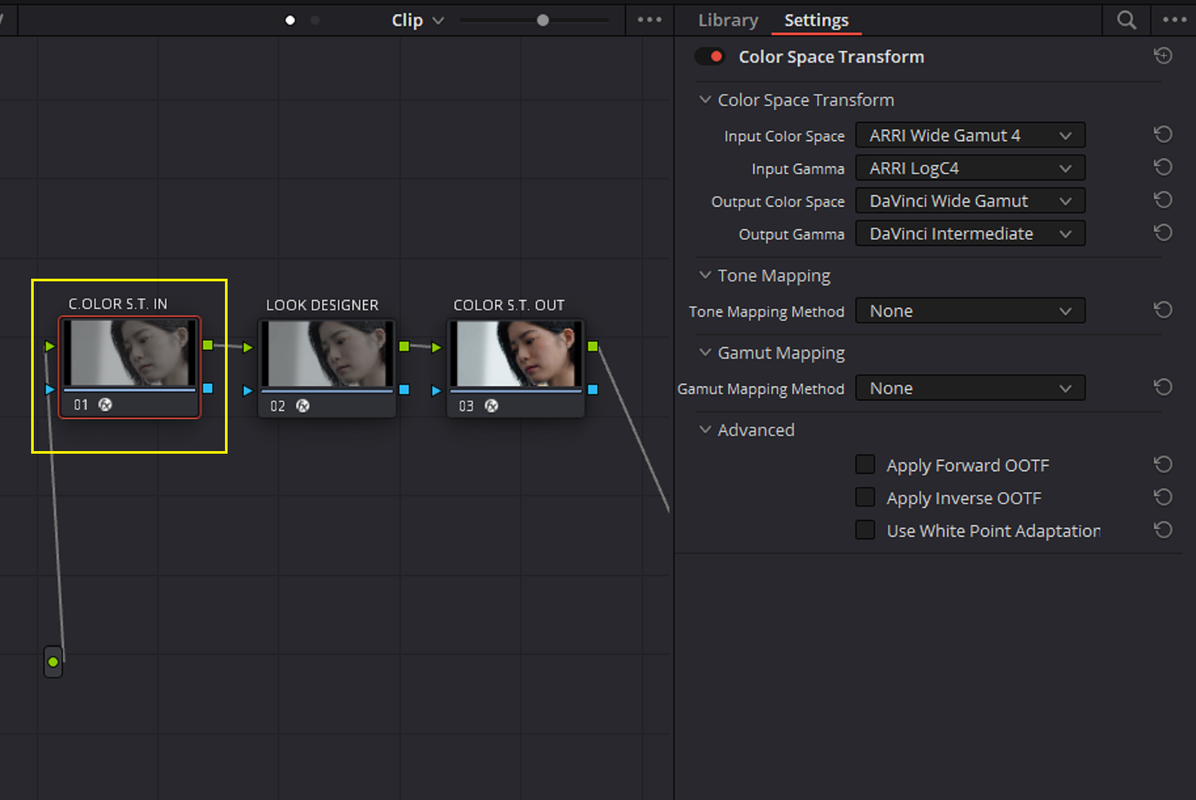This screenshot has height=800, width=1196.
Task: Reset the Use White Point Adaptation option
Action: [x=1162, y=531]
